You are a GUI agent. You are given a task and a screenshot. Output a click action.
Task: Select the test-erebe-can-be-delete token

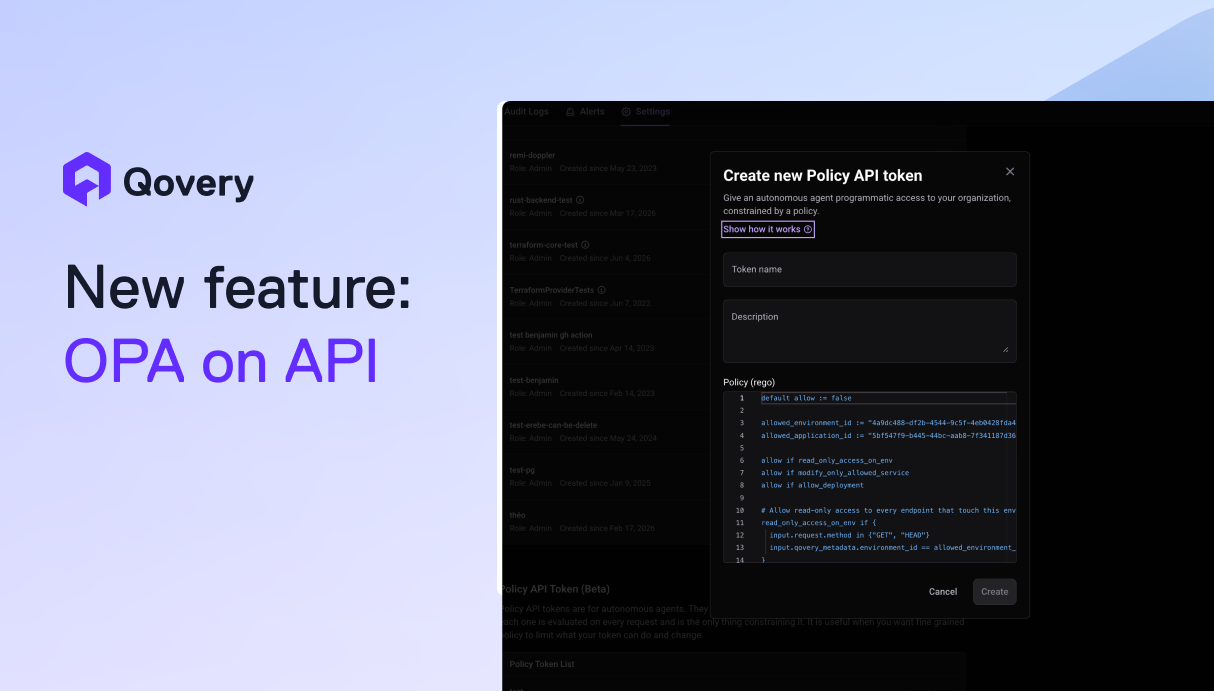(x=606, y=431)
